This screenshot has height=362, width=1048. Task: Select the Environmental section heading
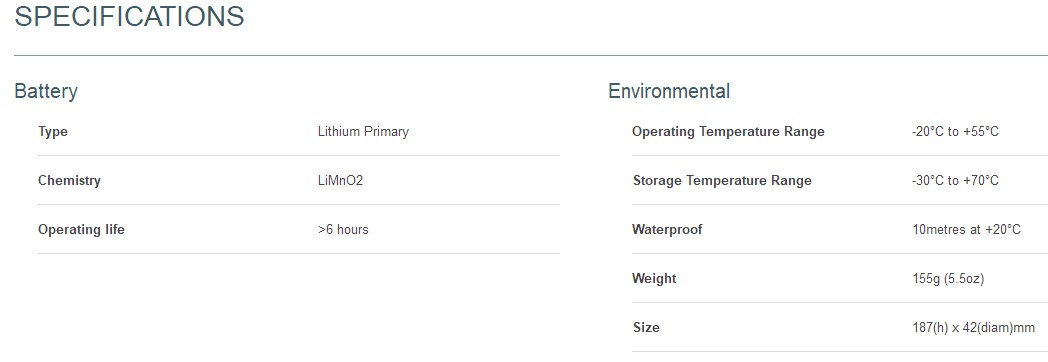click(669, 91)
